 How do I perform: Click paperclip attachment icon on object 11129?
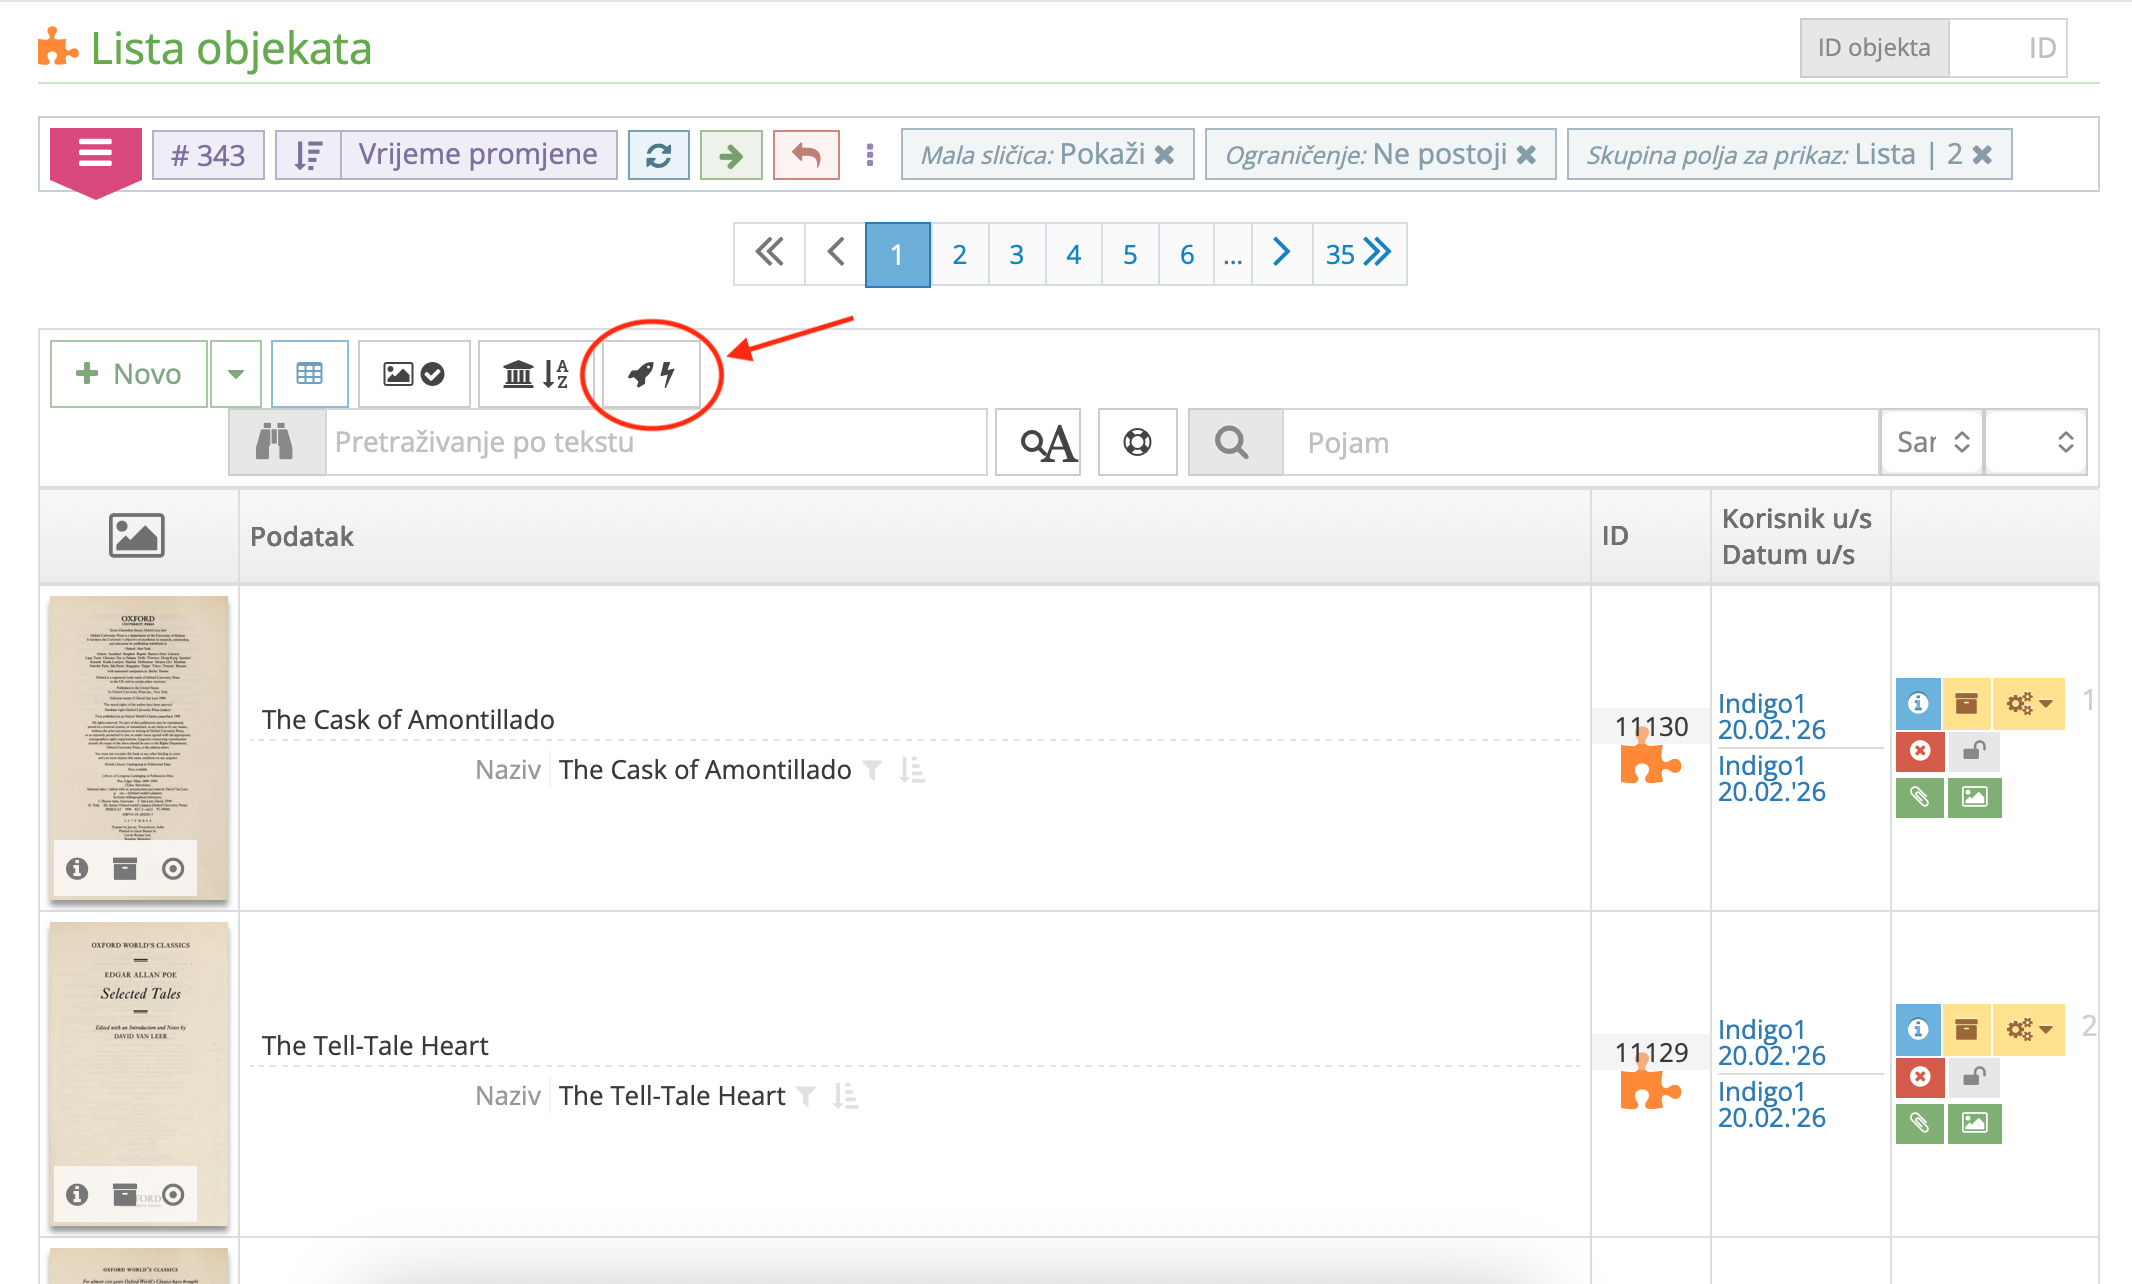coord(1918,1124)
